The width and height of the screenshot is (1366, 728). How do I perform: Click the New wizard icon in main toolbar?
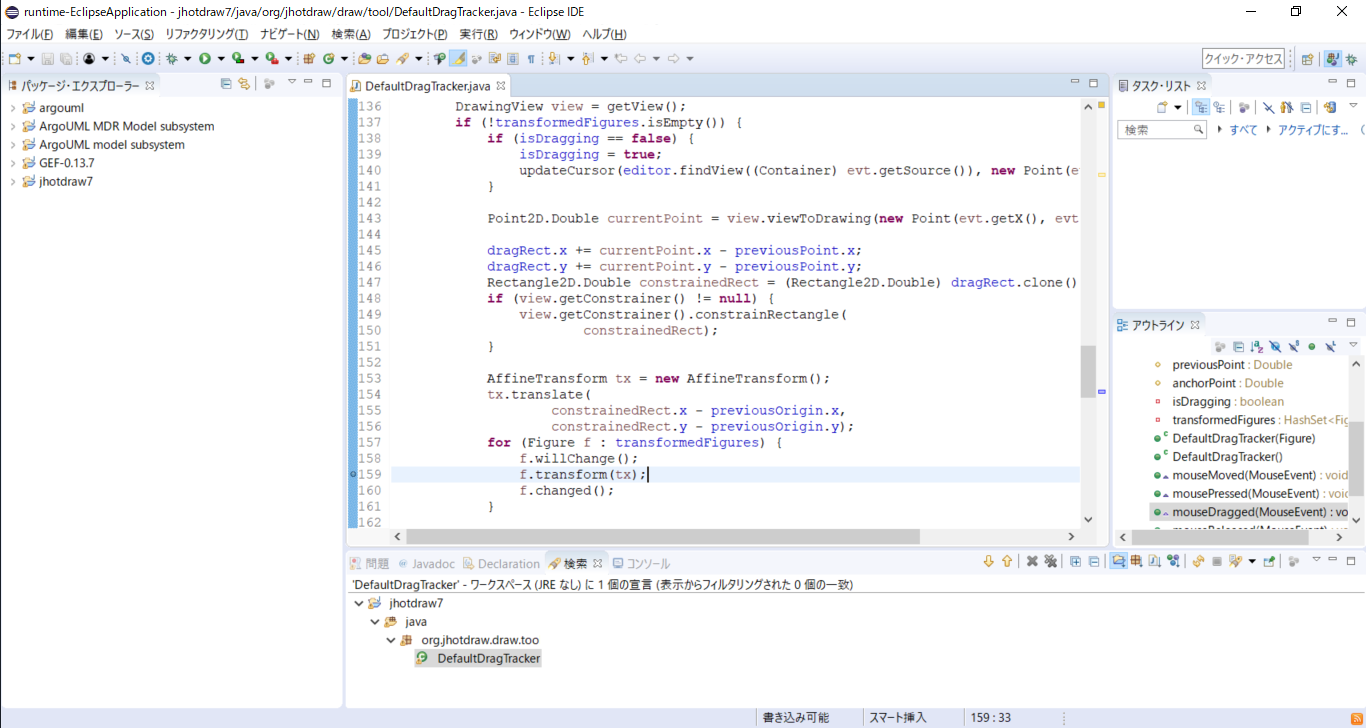pos(14,59)
